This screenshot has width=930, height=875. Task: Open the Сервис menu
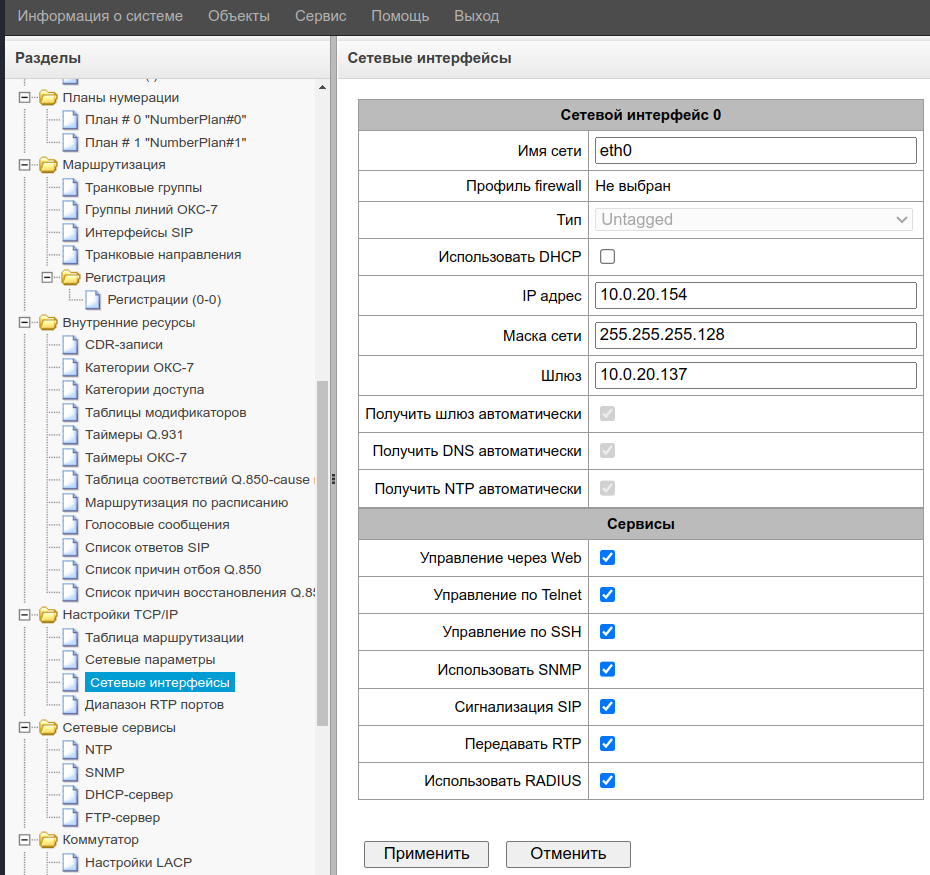(320, 16)
